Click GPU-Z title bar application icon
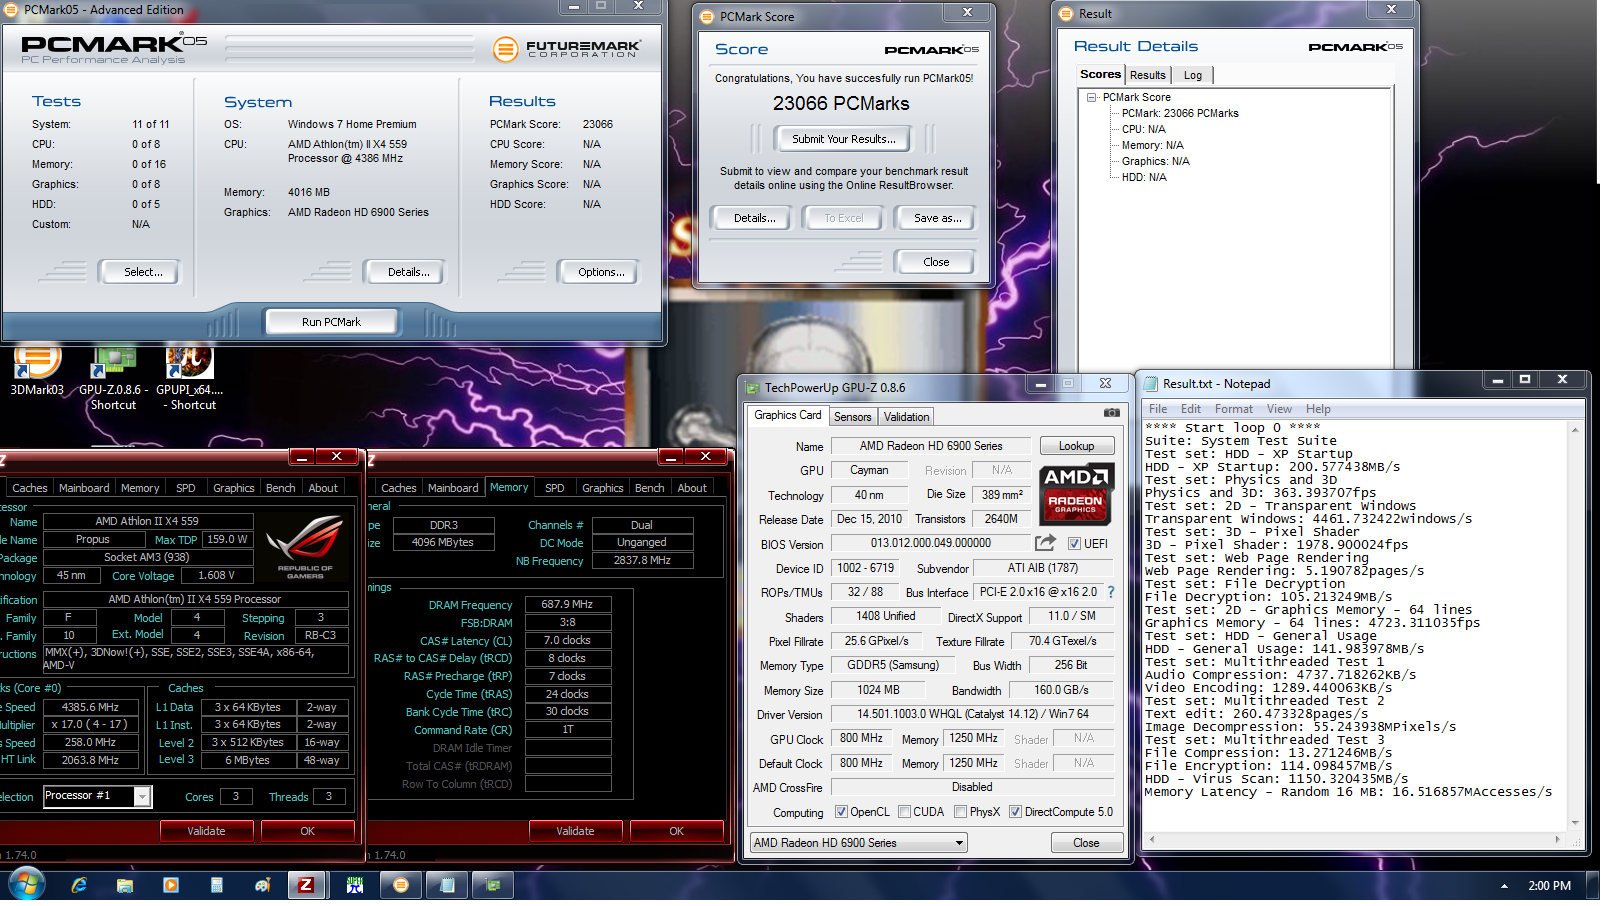 click(x=752, y=388)
